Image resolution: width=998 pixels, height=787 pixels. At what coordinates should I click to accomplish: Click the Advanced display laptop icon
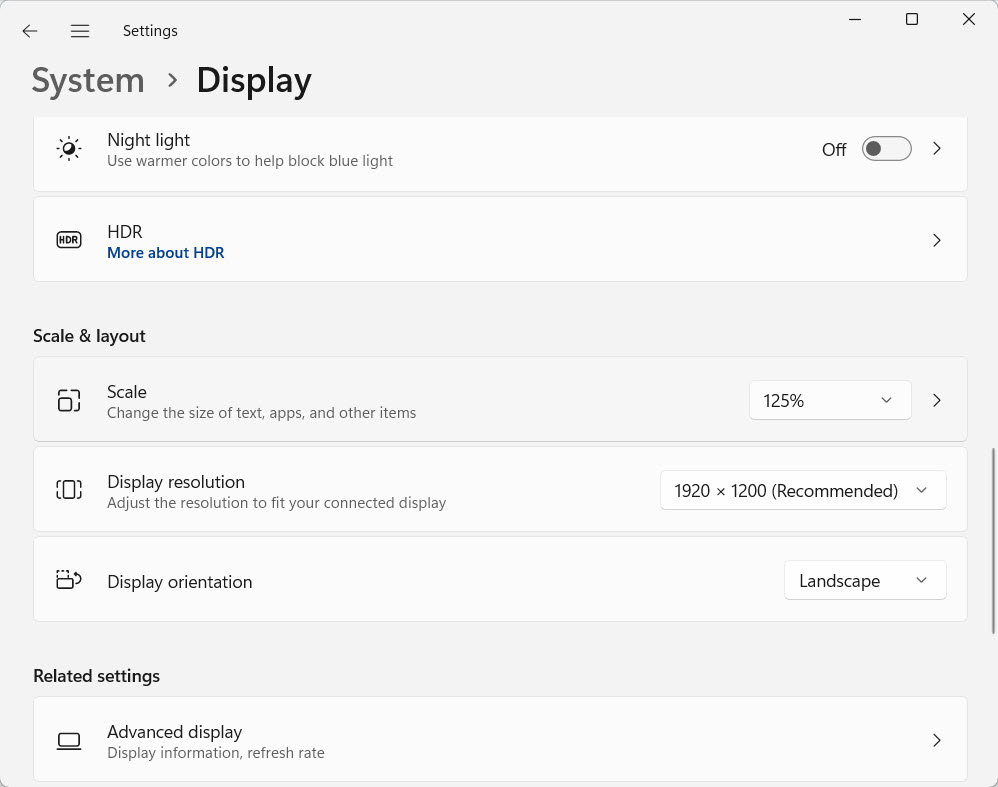68,741
